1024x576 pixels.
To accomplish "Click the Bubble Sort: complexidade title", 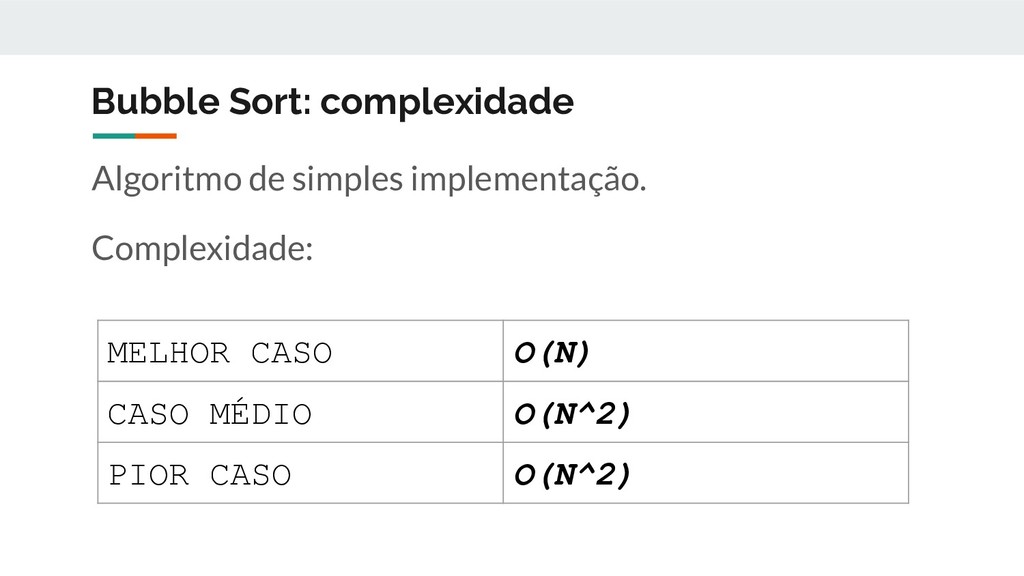I will (332, 102).
